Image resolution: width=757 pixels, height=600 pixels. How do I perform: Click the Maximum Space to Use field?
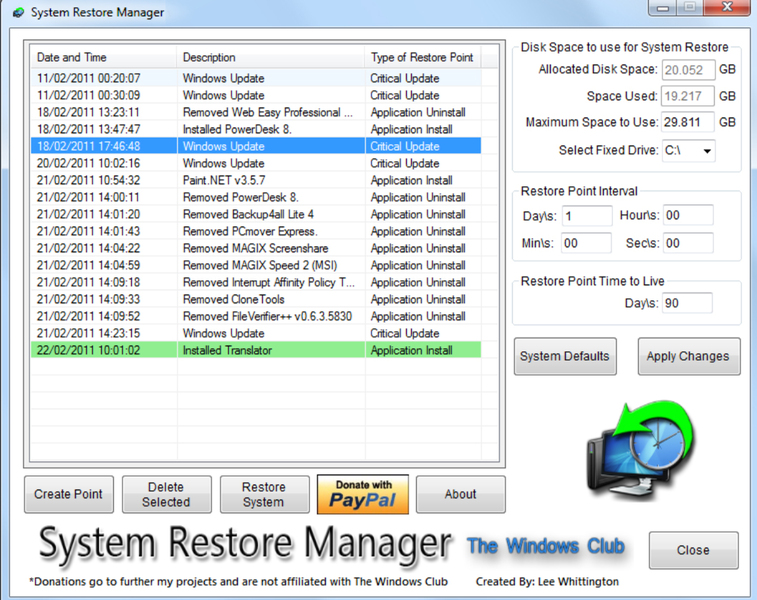687,122
